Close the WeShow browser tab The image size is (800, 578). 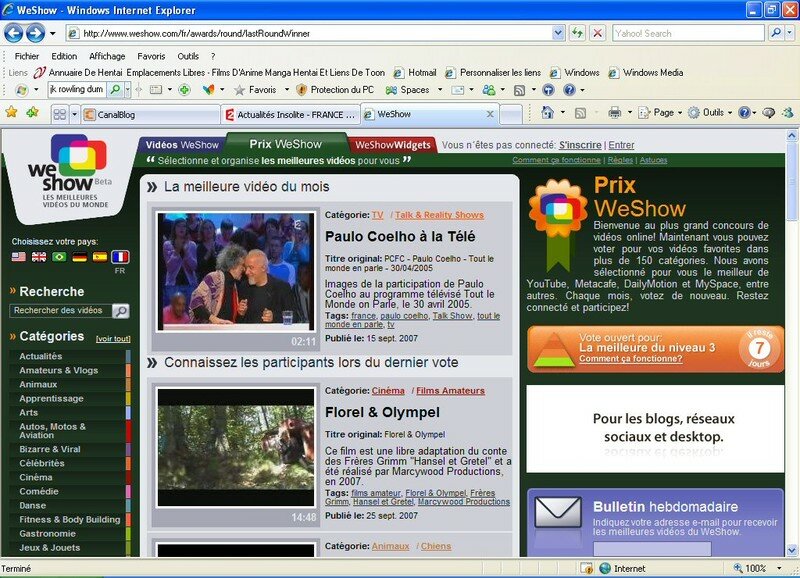(x=490, y=114)
